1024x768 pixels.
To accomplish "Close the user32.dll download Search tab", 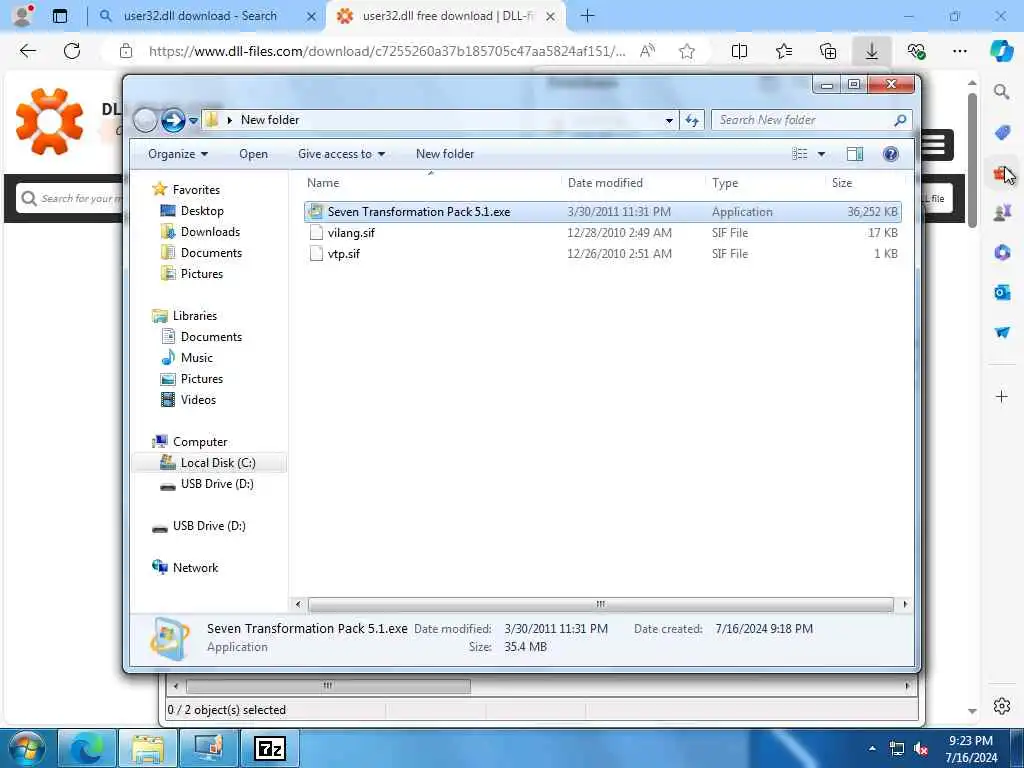I will pos(312,16).
